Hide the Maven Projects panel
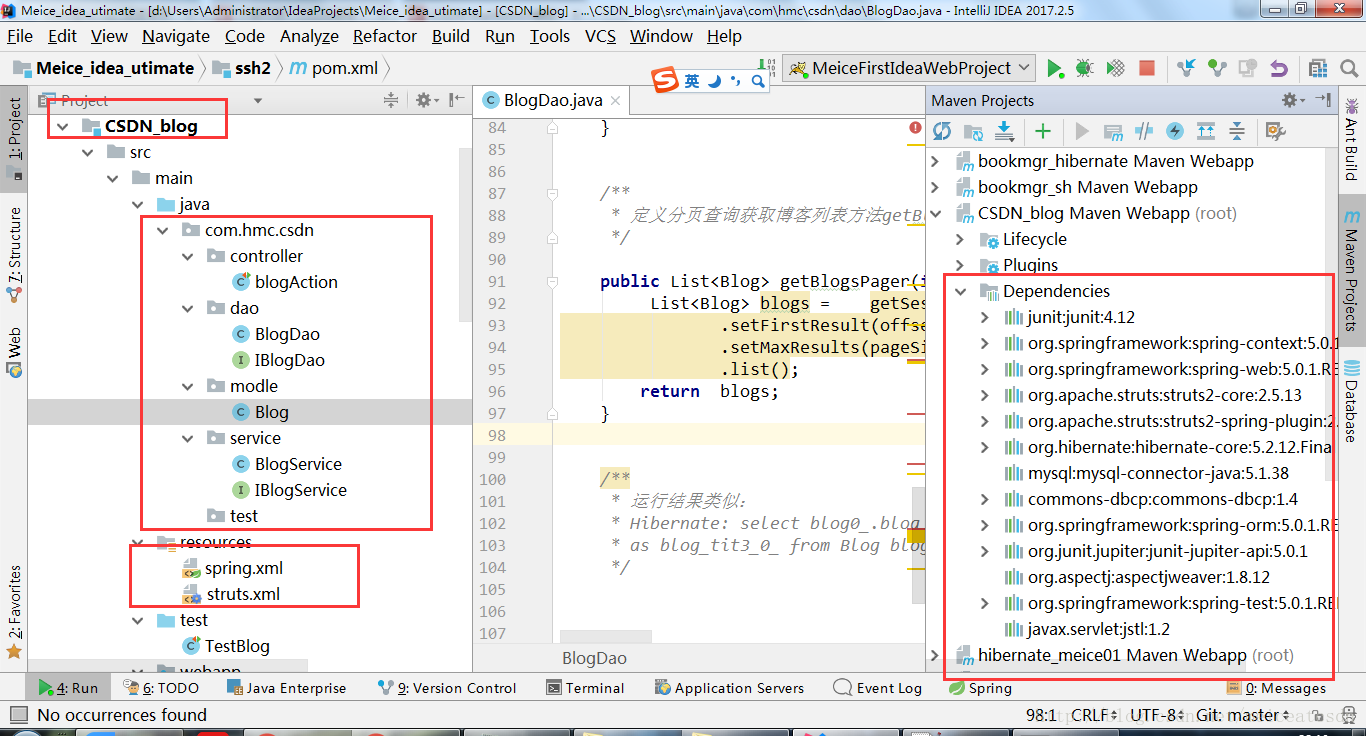The width and height of the screenshot is (1366, 736). [x=1323, y=100]
